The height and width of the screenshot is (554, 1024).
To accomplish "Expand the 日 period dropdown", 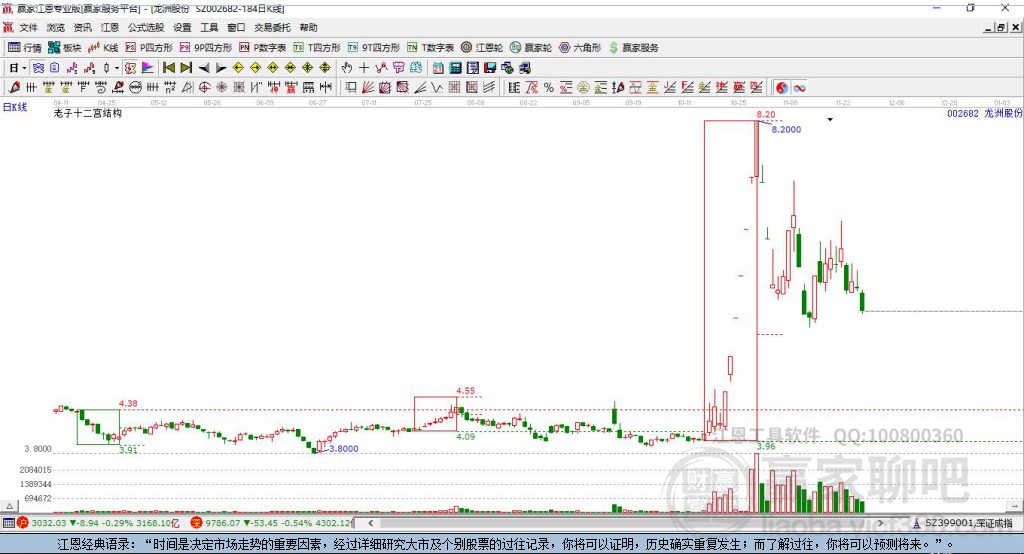I will (x=24, y=68).
